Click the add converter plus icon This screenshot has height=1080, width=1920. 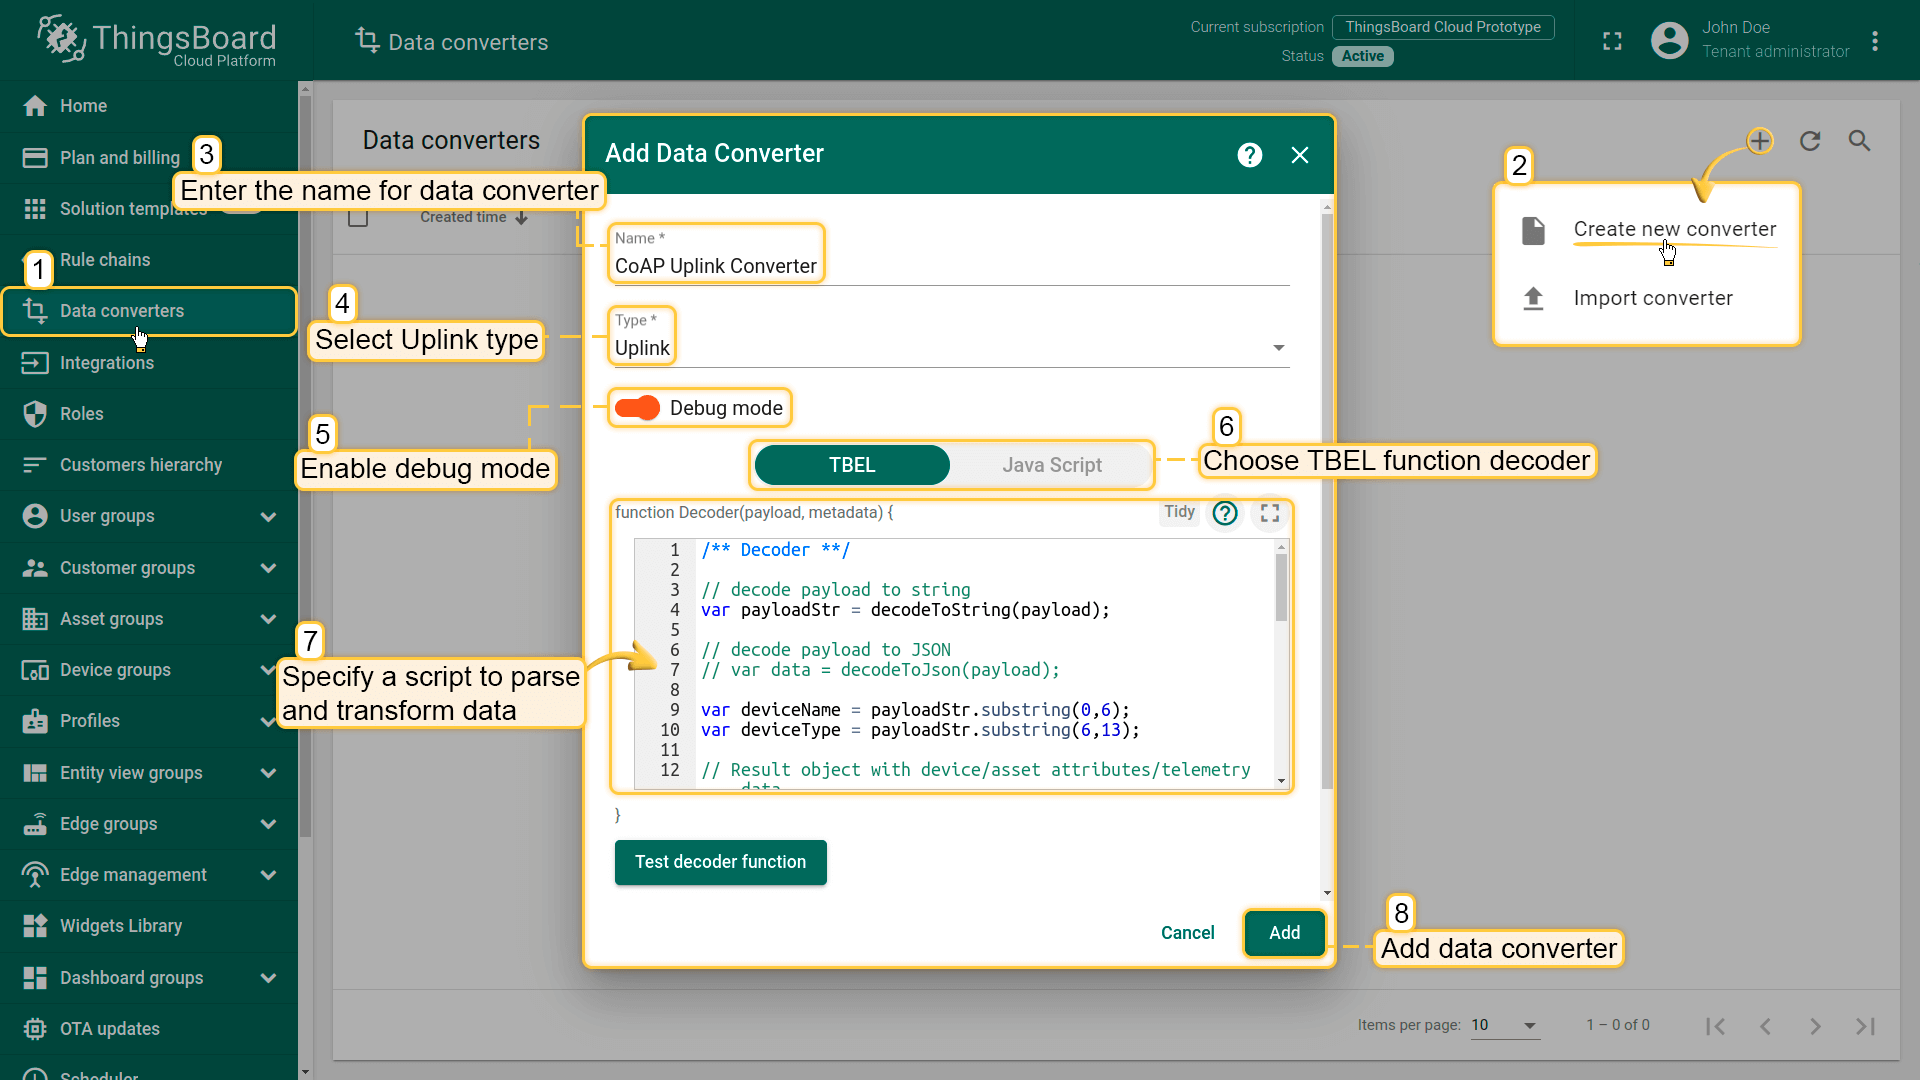click(1760, 141)
